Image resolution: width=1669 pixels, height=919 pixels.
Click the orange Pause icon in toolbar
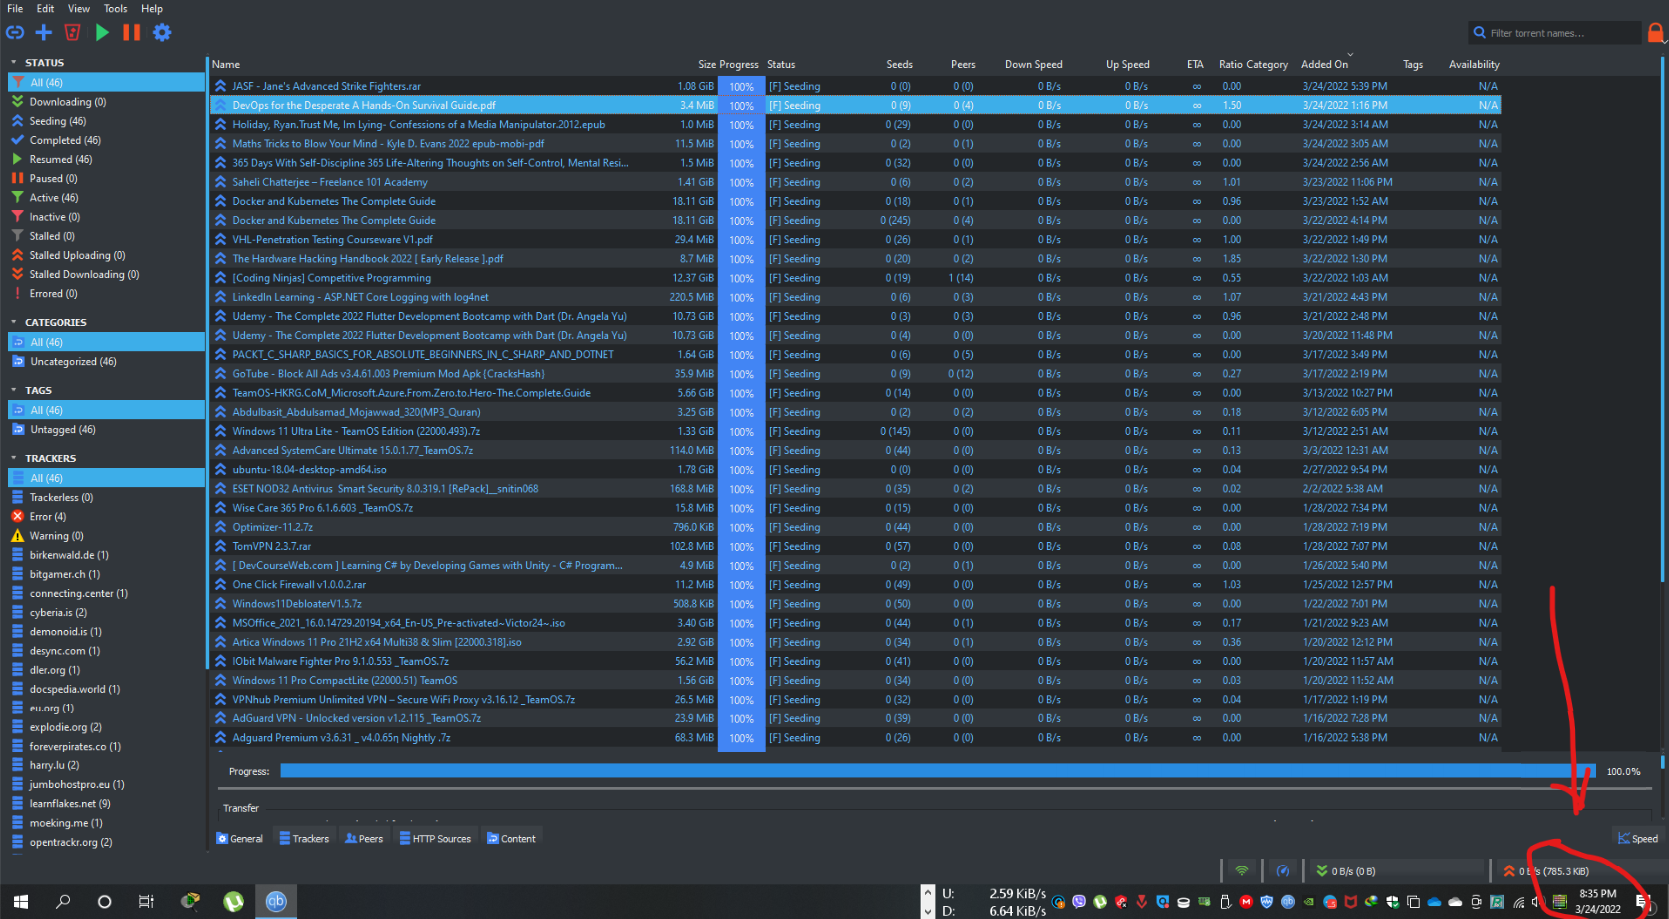click(x=131, y=32)
